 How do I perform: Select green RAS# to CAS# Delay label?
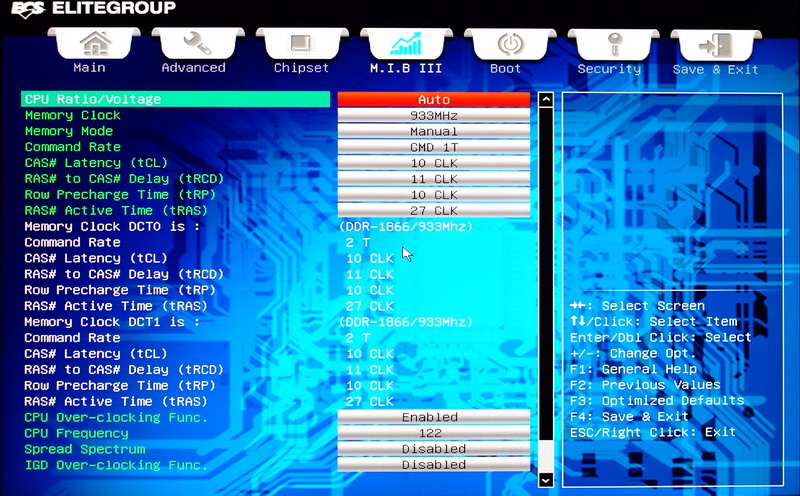click(124, 179)
